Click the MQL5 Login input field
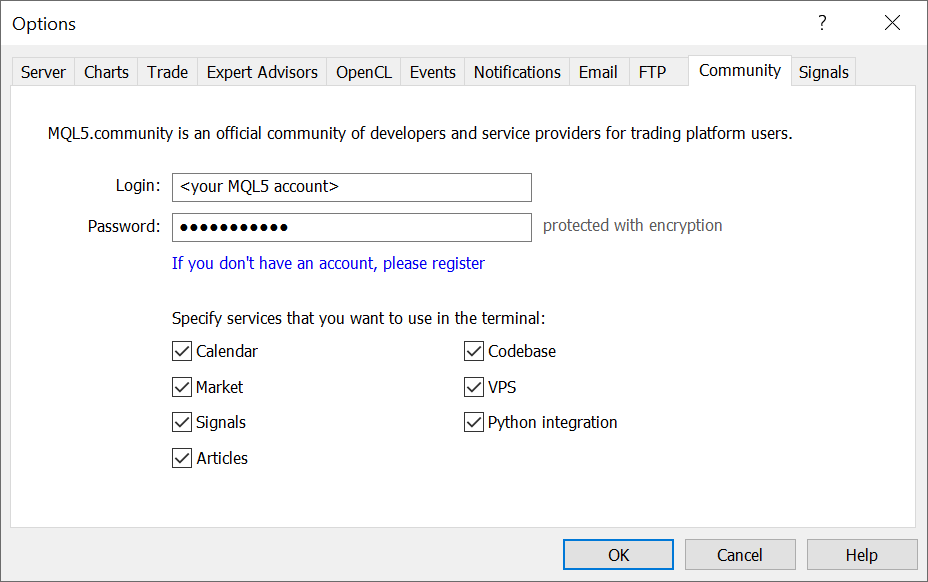Screen dimensions: 928x582 [351, 187]
